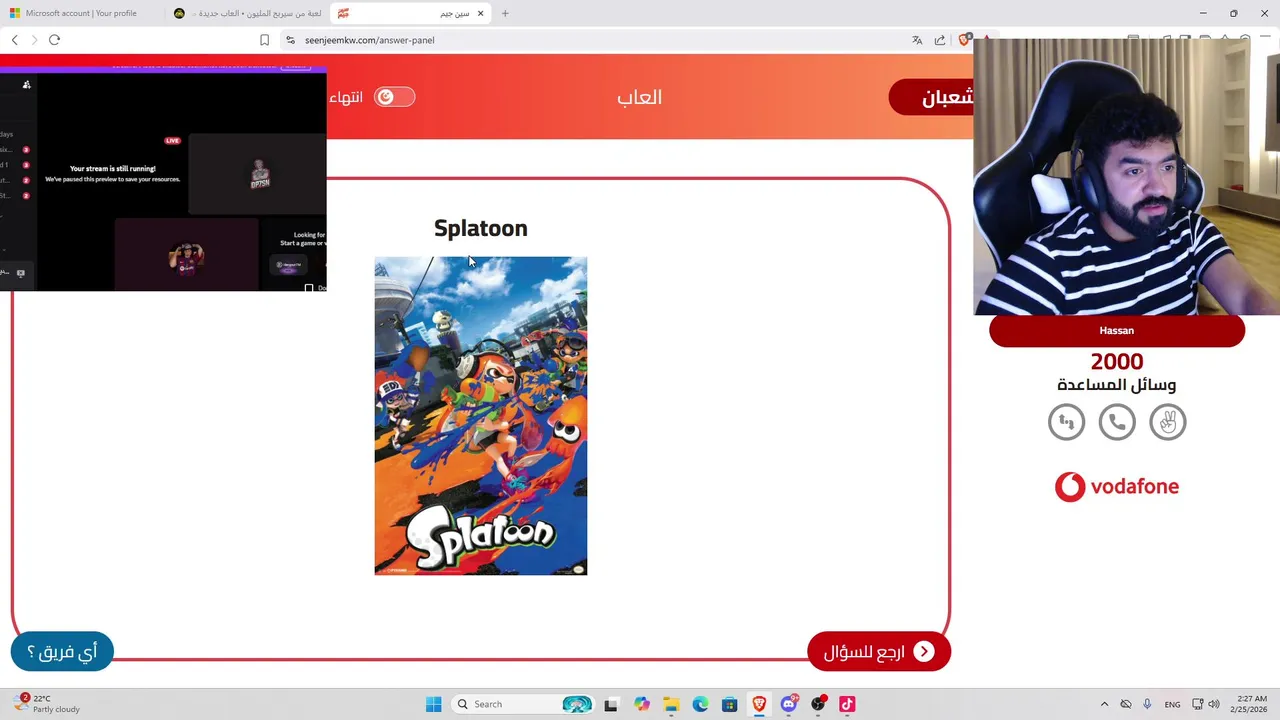Use the swap answers lifeline icon
1280x720 pixels.
[x=1066, y=422]
